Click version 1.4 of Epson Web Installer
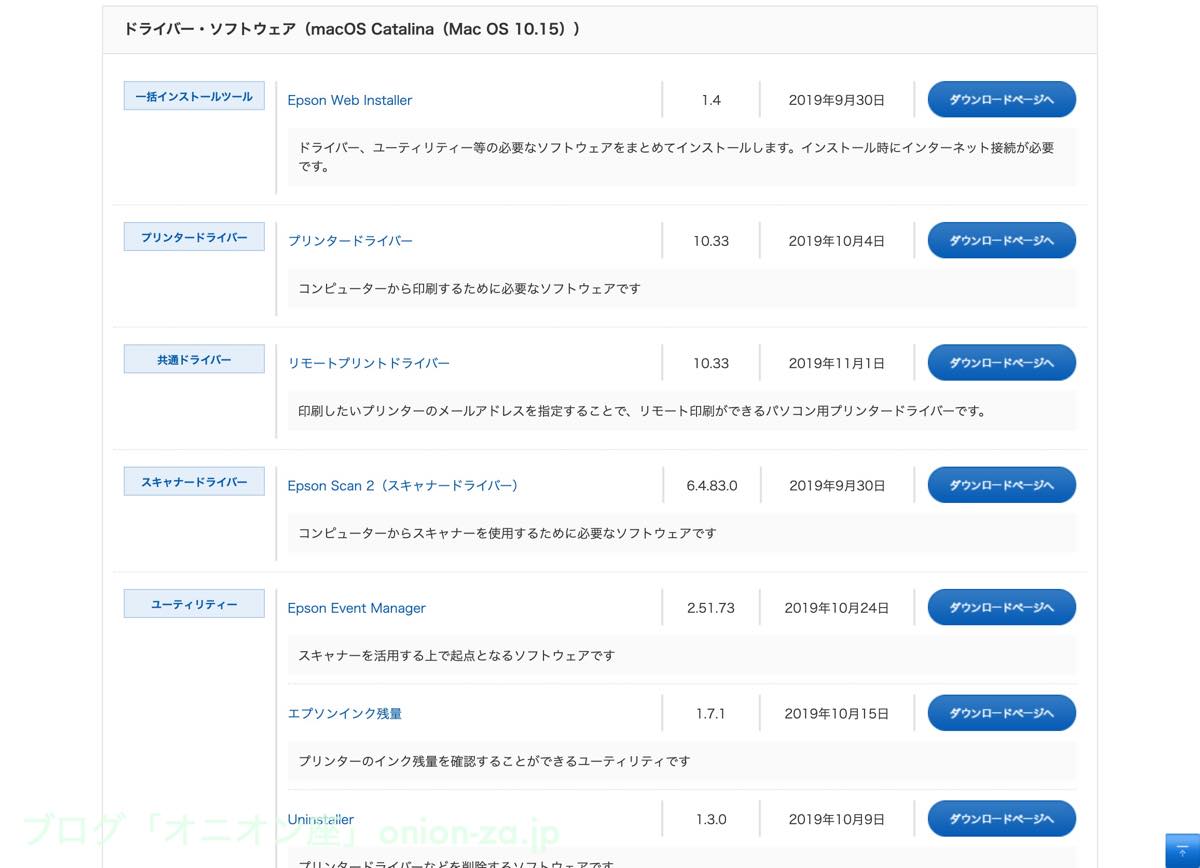The height and width of the screenshot is (868, 1200). (x=711, y=100)
